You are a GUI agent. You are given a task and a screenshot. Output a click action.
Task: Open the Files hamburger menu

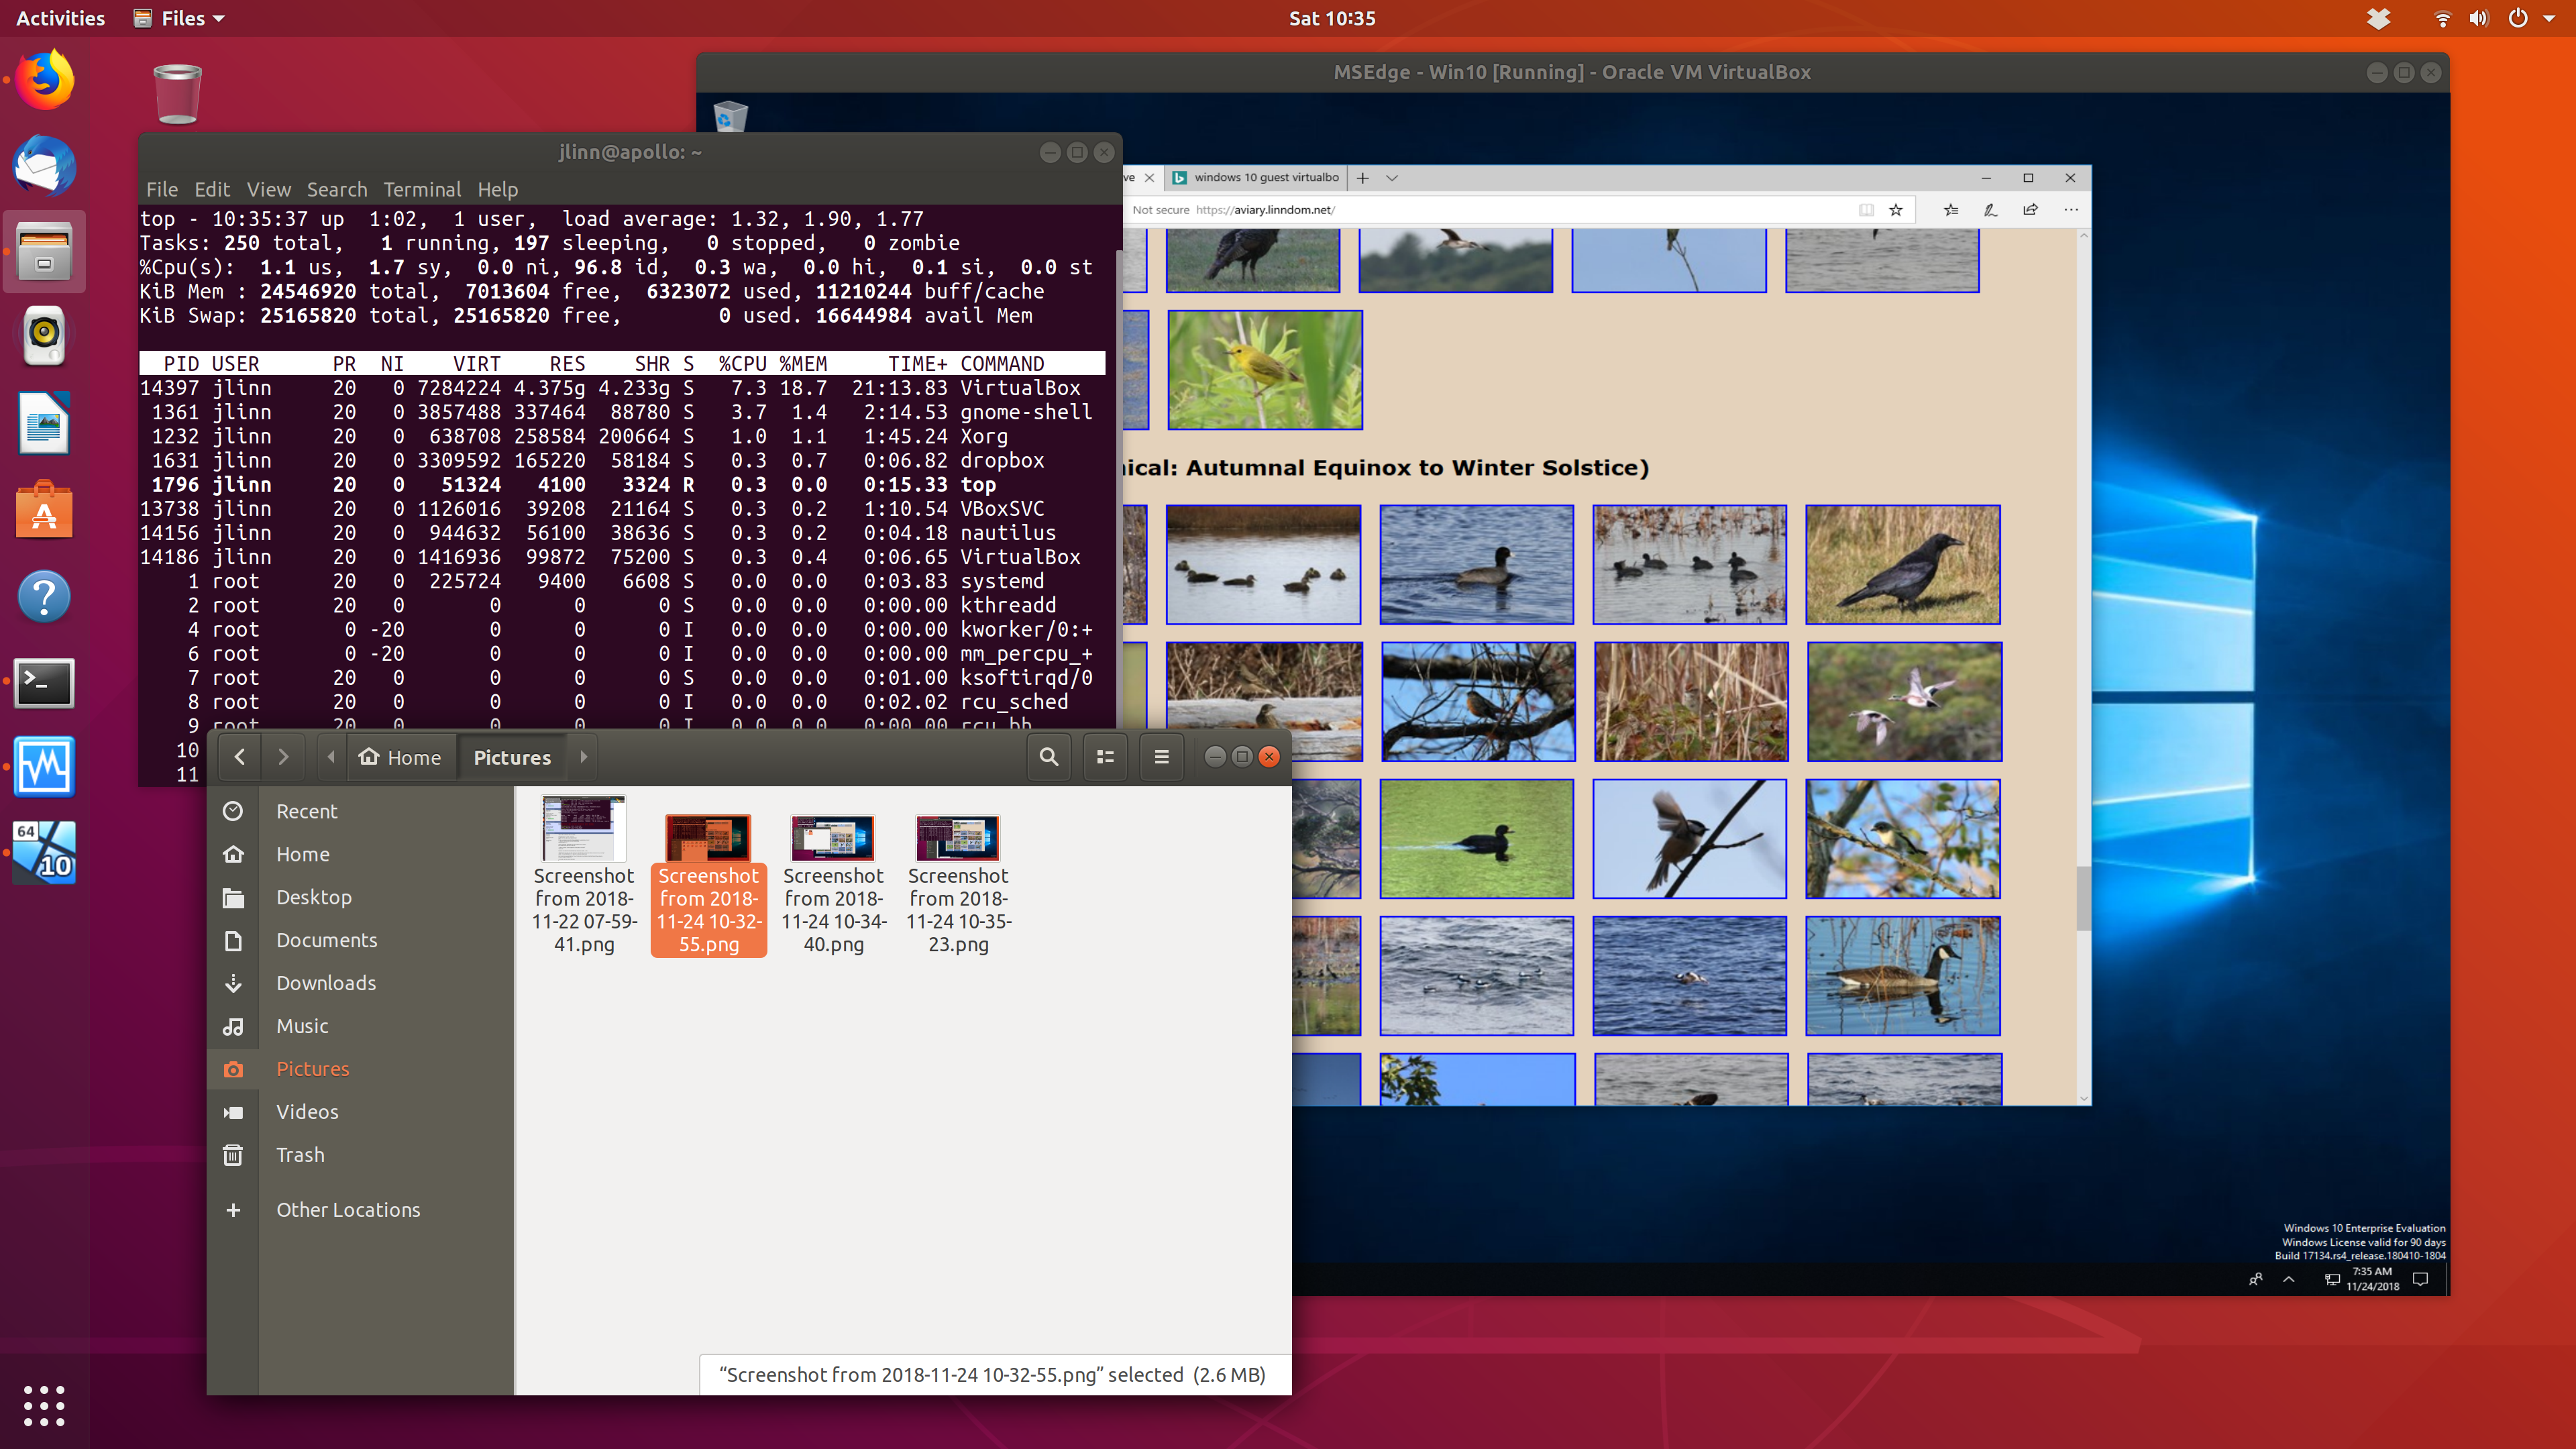(1161, 757)
